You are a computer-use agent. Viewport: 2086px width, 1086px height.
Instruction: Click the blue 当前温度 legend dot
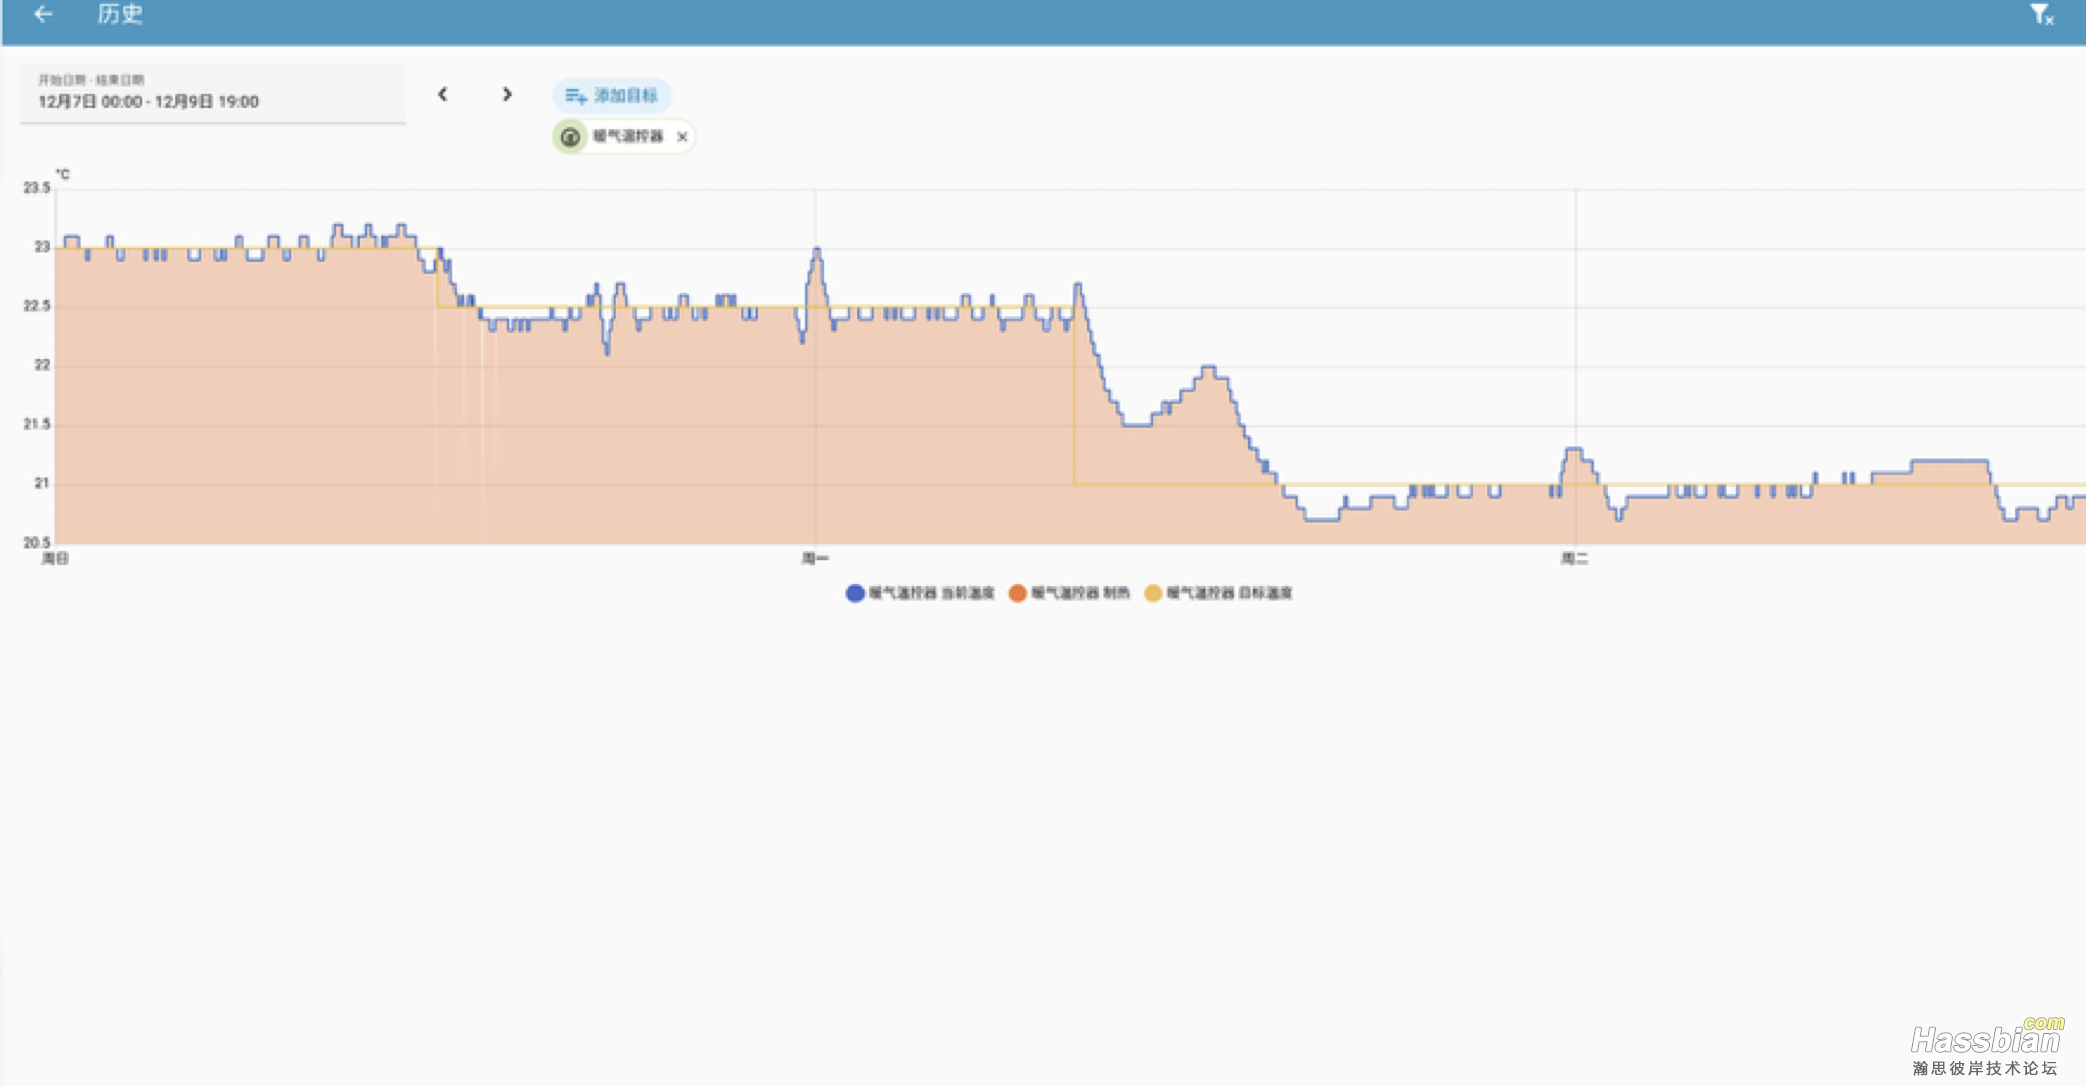(x=855, y=593)
